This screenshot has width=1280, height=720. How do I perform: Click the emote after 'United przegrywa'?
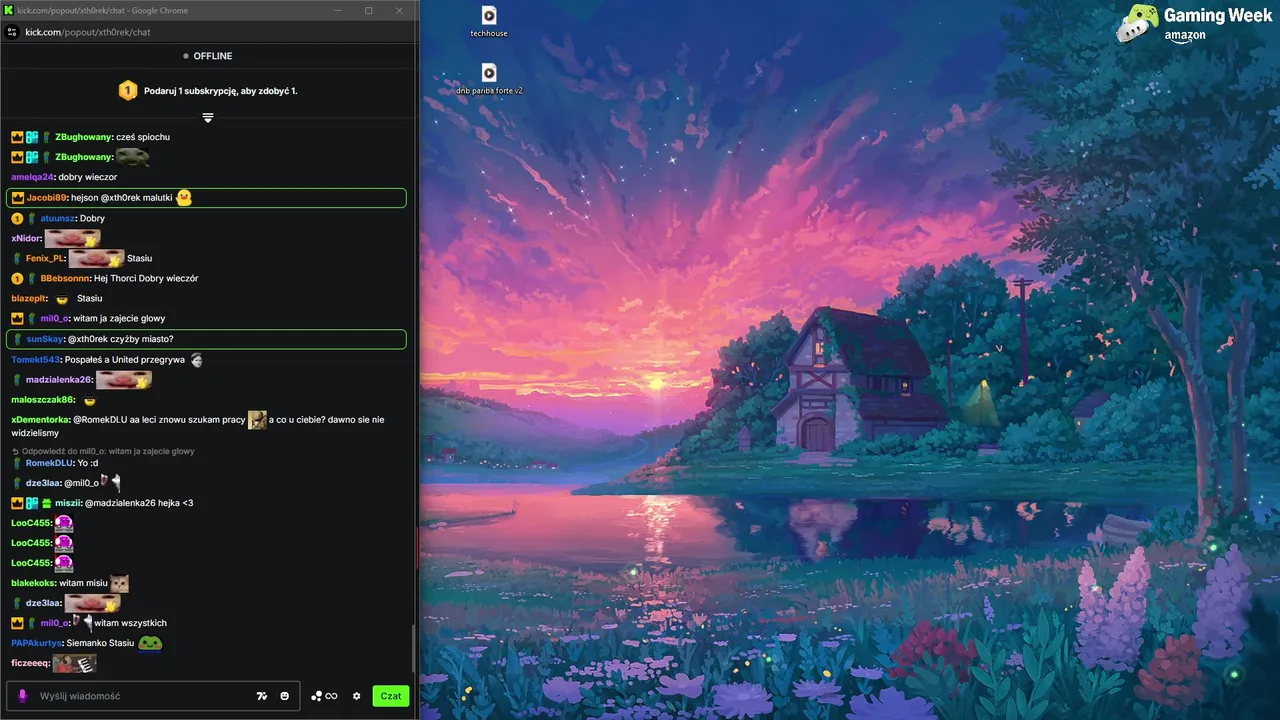197,359
